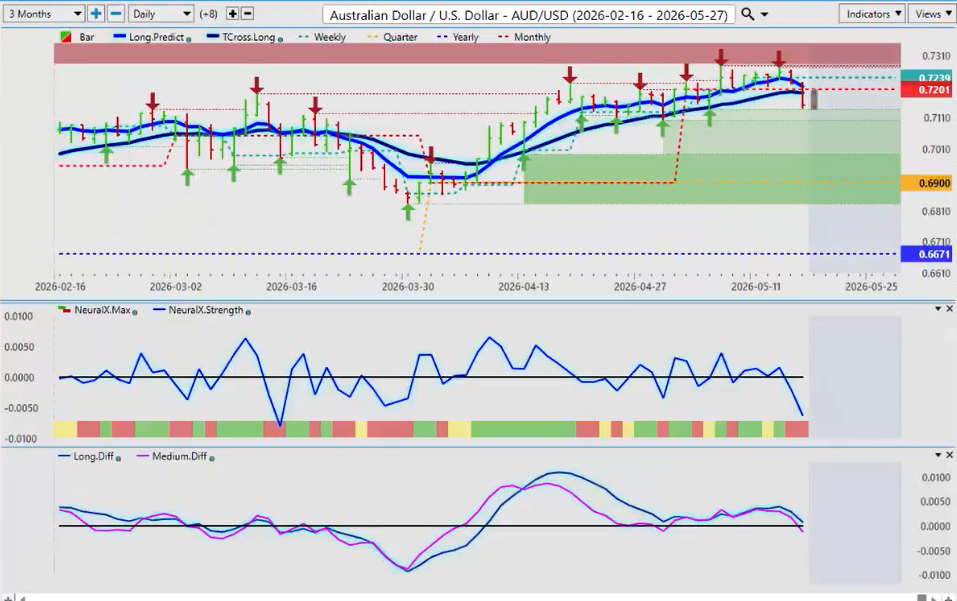Screen dimensions: 957x601
Task: Click the 0.7110 price axis label
Action: pos(936,118)
